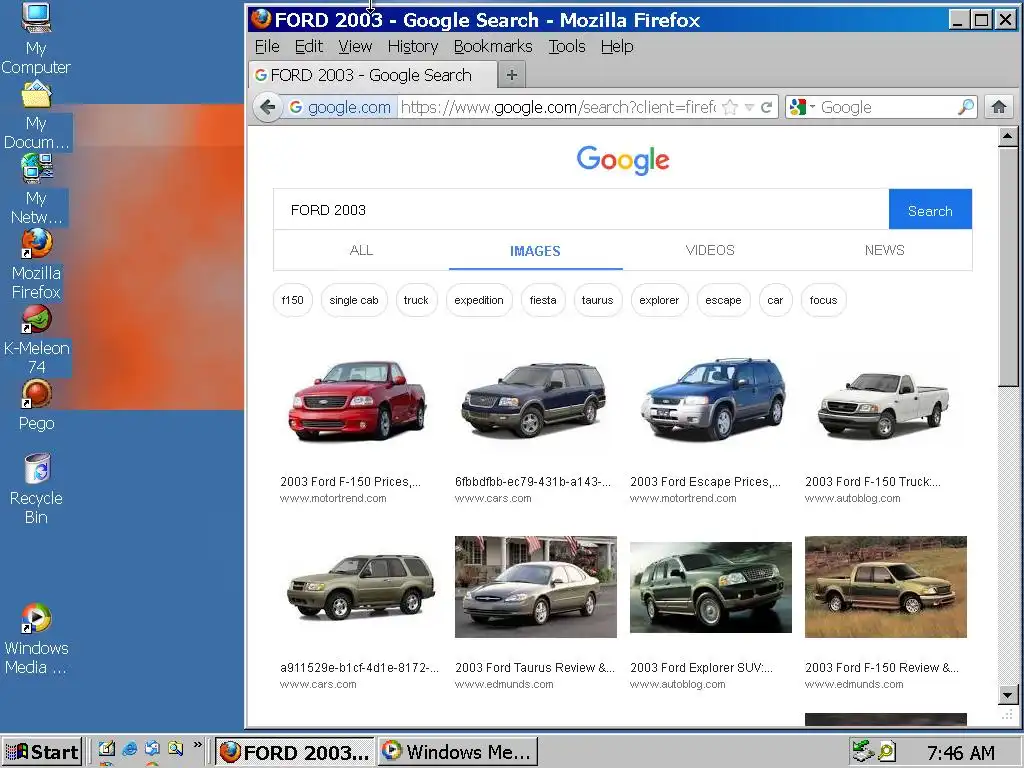This screenshot has height=768, width=1024.
Task: Open the Tools menu
Action: (x=566, y=46)
